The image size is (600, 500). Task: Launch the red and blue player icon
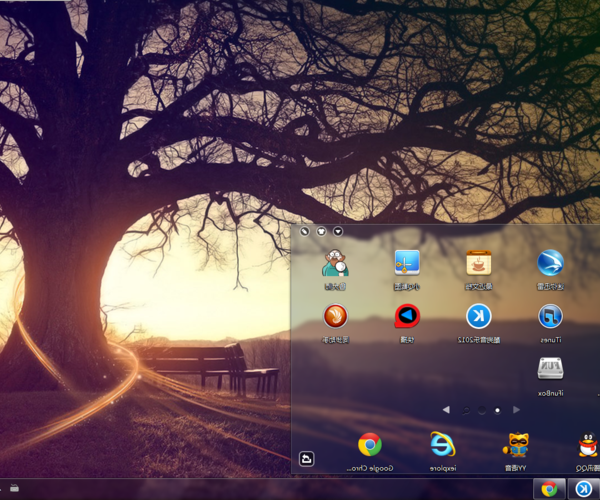(407, 318)
